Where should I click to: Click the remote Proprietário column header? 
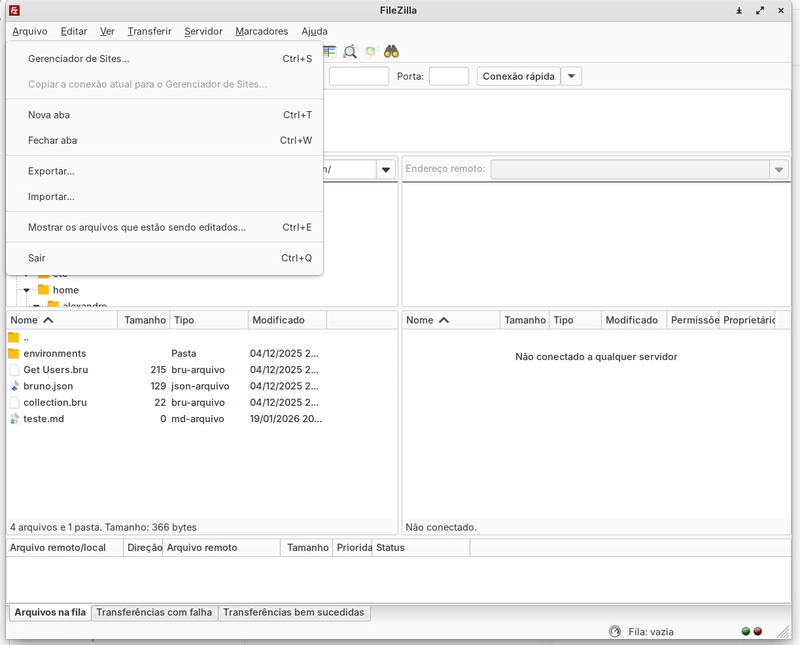[x=747, y=320]
